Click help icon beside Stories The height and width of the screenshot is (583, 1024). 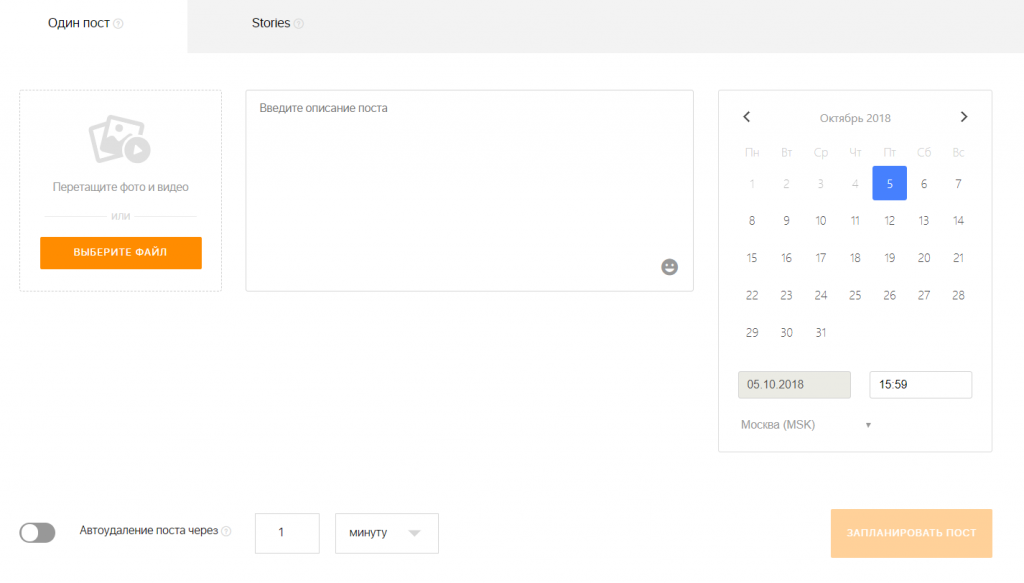click(x=298, y=24)
